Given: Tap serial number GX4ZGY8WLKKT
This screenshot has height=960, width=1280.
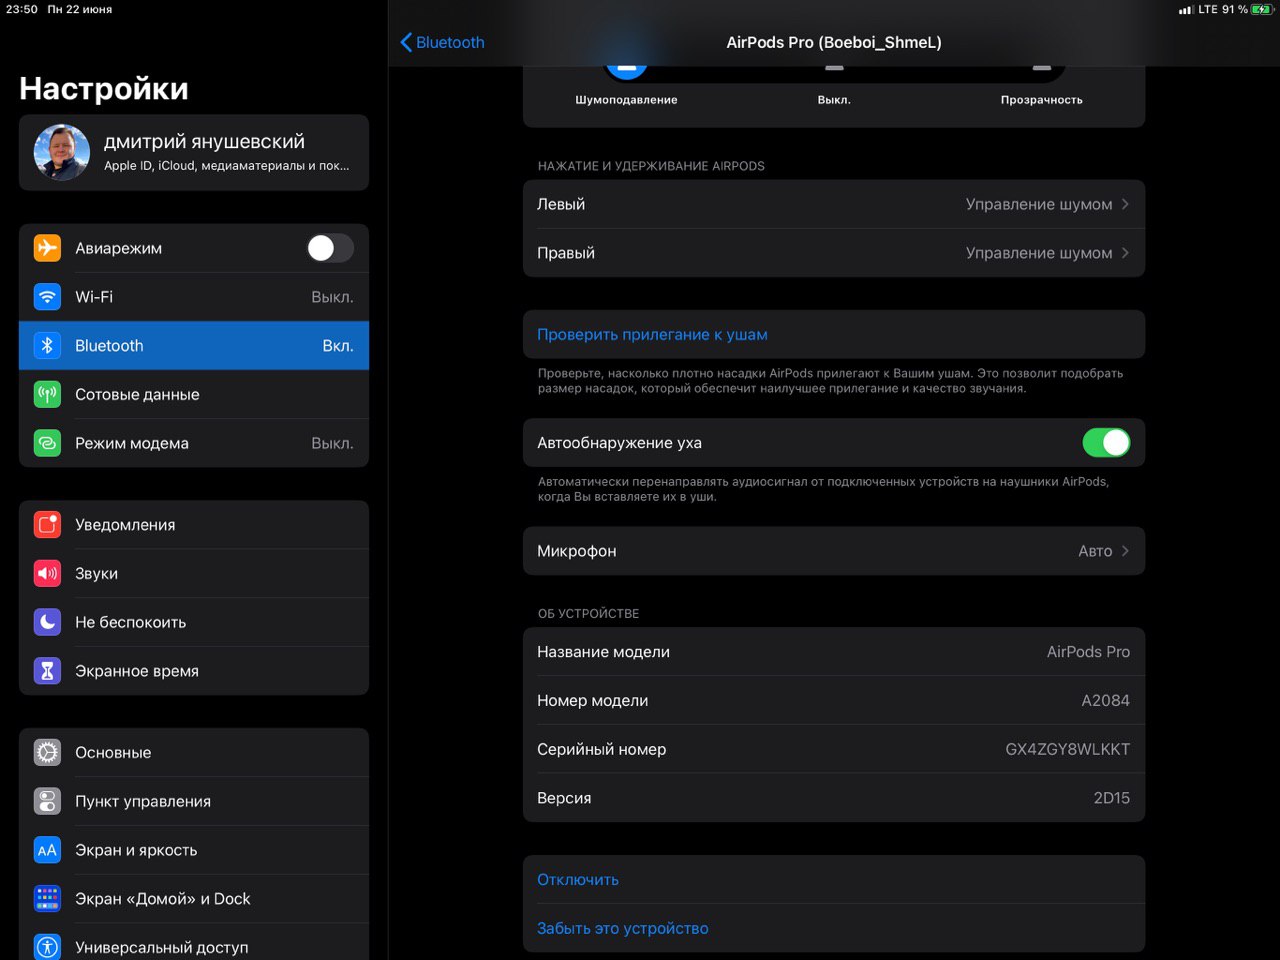Looking at the screenshot, I should tap(1067, 749).
